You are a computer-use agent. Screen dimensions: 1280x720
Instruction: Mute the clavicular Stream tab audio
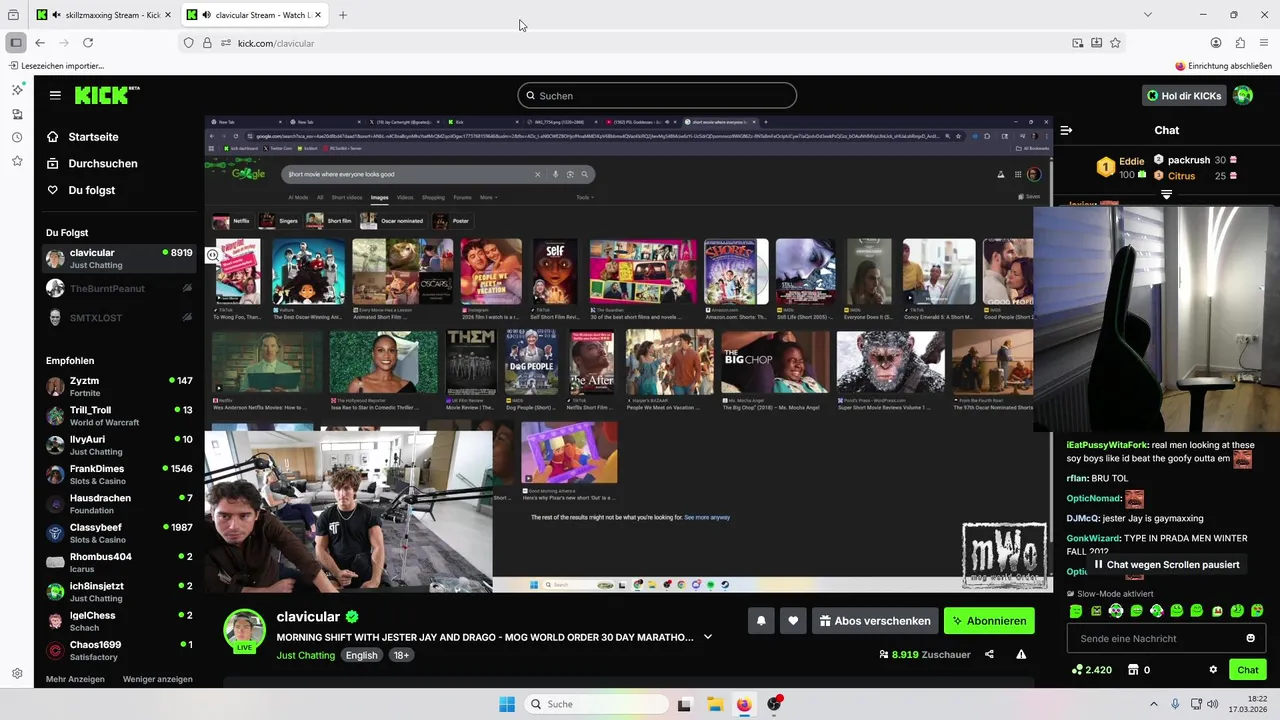click(x=205, y=15)
